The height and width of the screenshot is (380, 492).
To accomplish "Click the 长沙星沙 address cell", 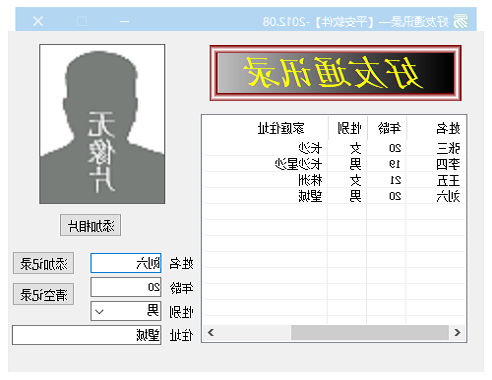I will pos(298,164).
